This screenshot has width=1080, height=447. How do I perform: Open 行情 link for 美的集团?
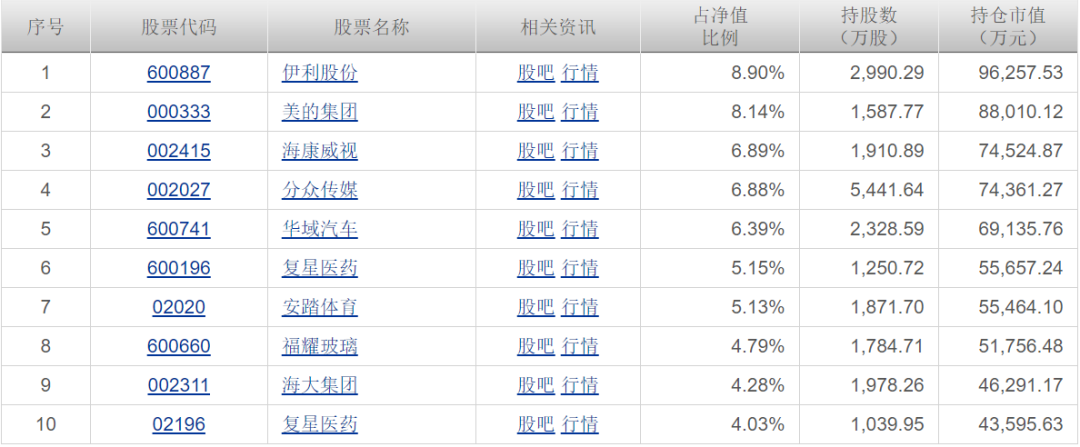pos(580,112)
